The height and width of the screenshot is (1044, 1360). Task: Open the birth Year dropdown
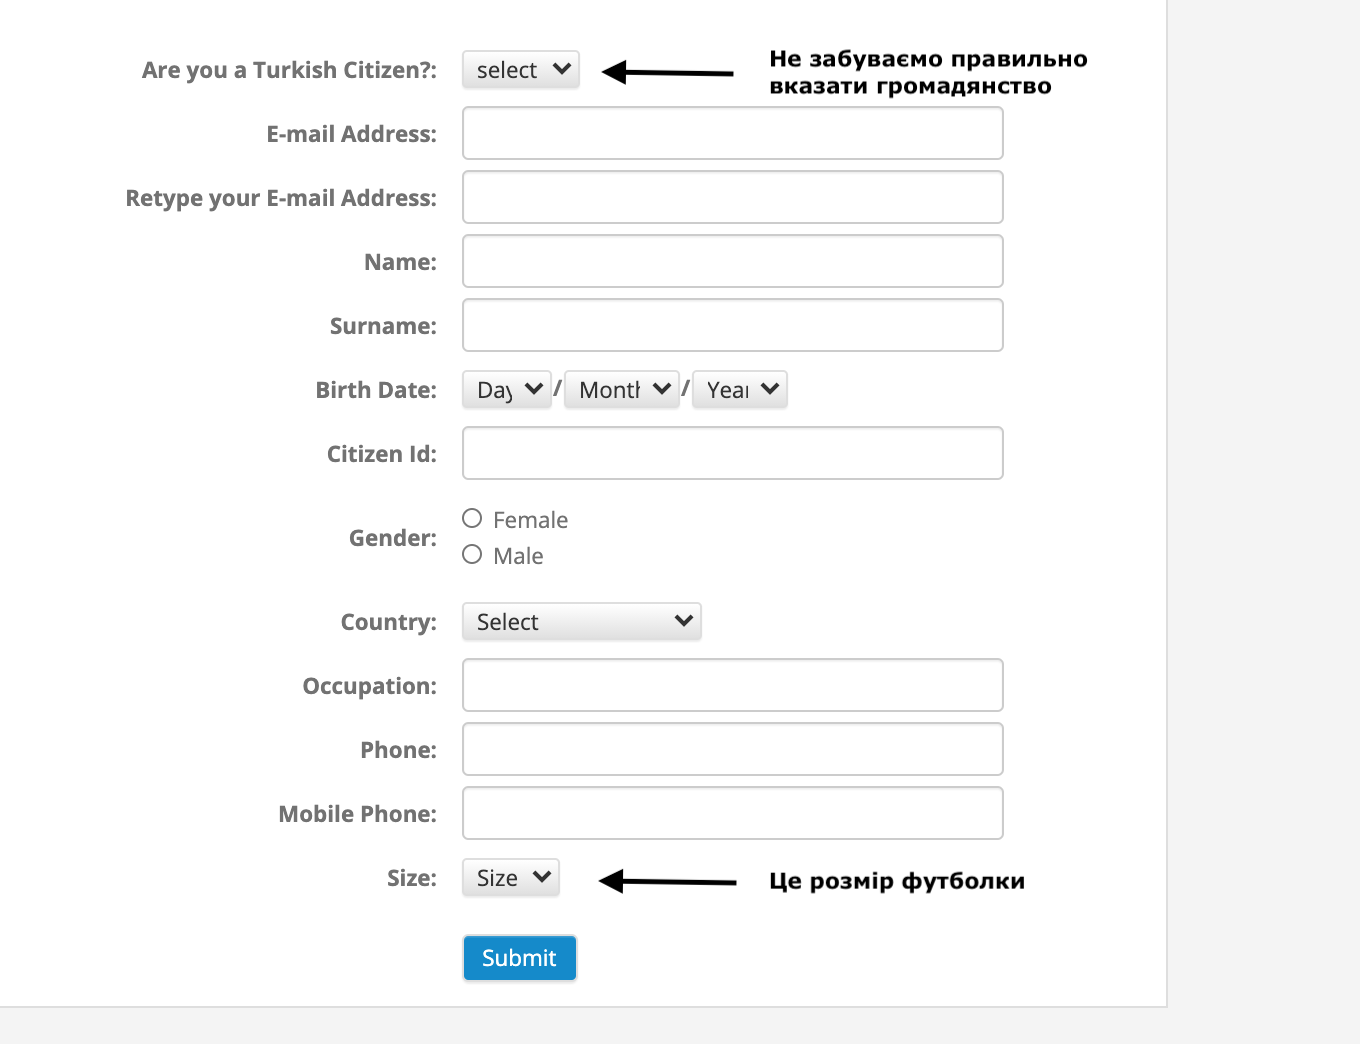tap(740, 390)
